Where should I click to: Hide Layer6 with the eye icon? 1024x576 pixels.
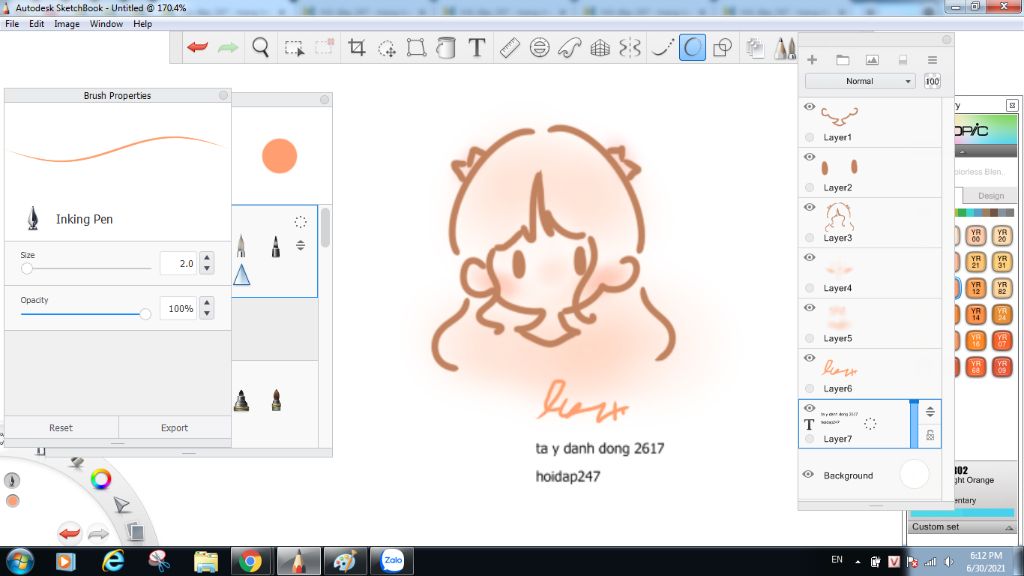coord(809,358)
